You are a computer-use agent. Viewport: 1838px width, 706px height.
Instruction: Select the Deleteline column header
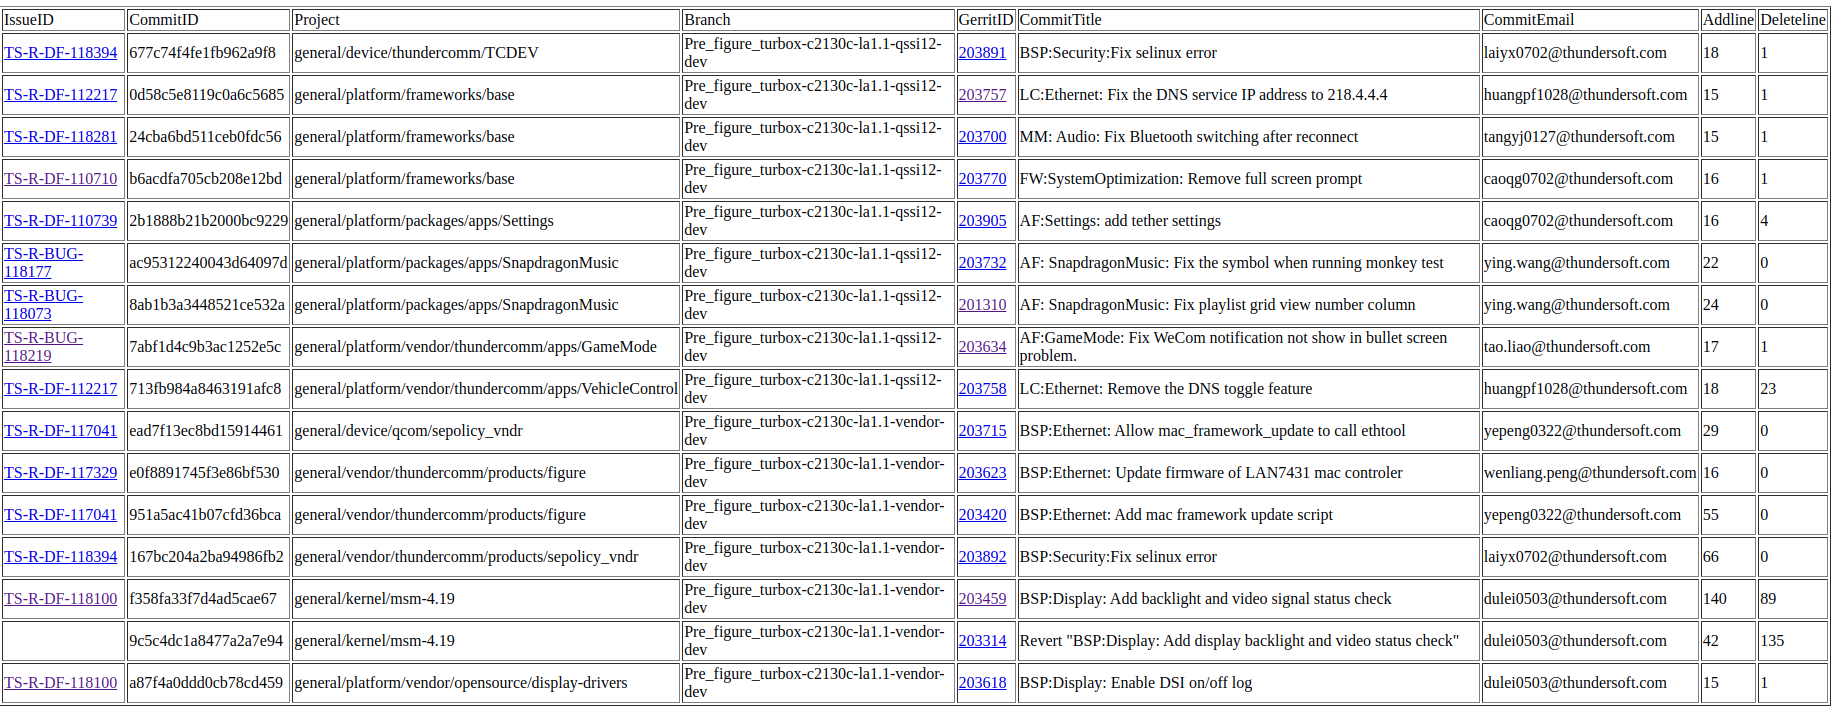1793,20
